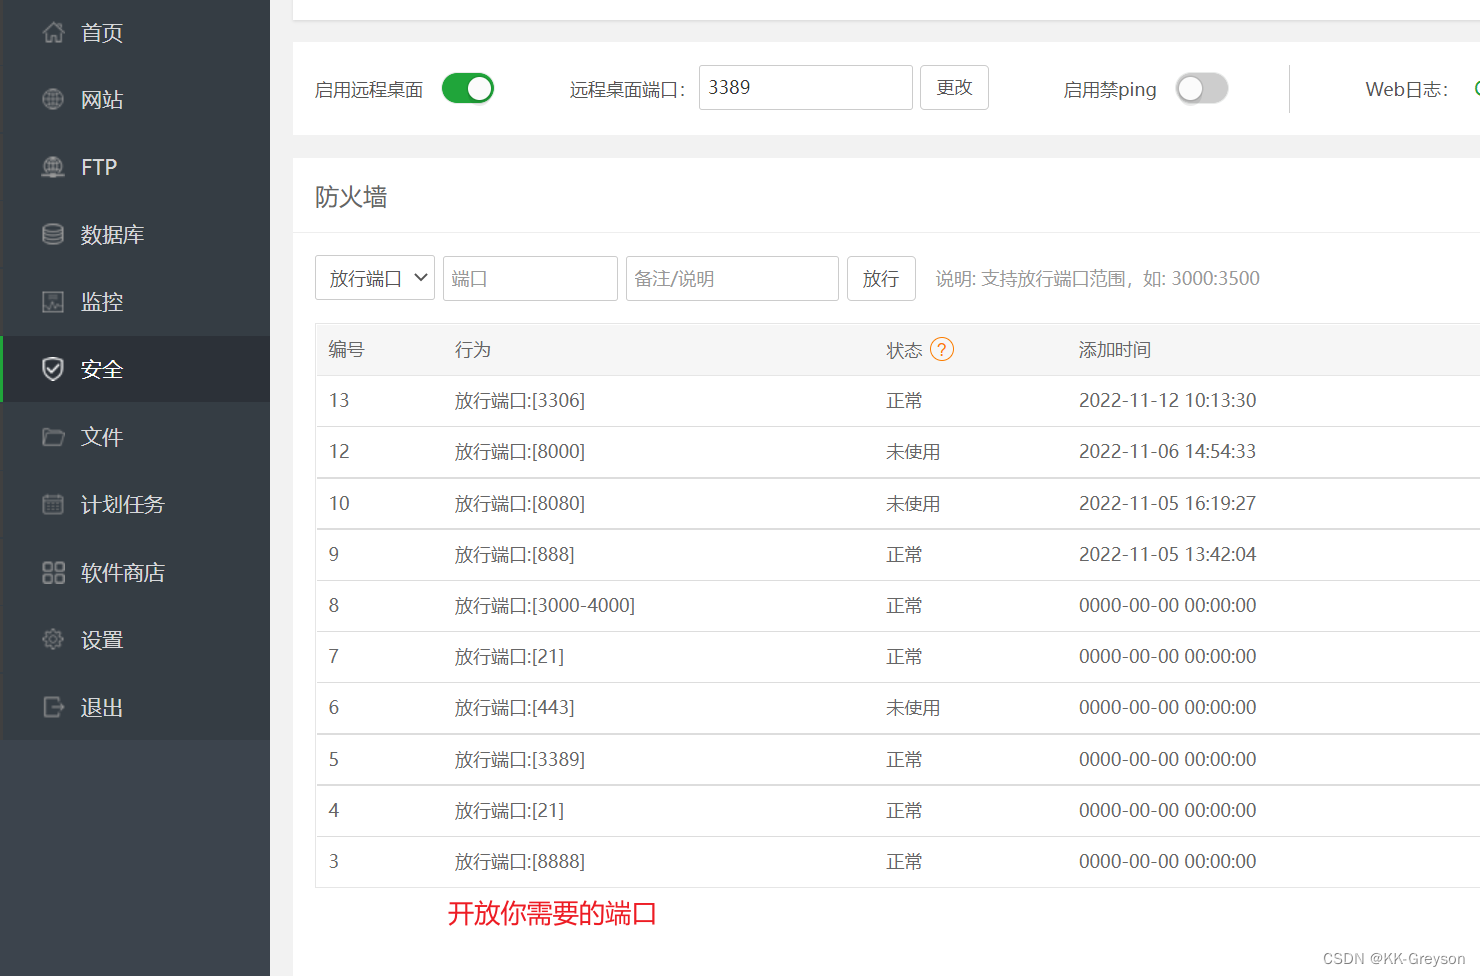The image size is (1480, 976).
Task: Click the 添加时间 column header
Action: (x=1115, y=350)
